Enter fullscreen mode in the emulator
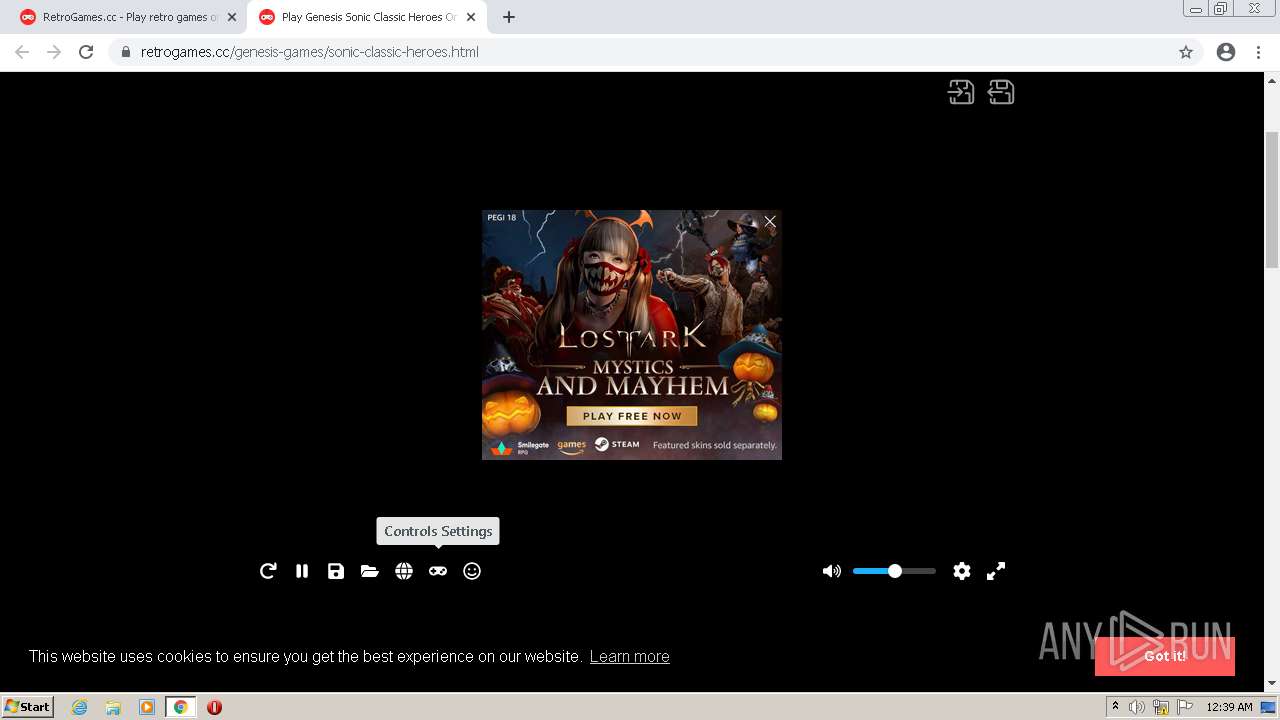The image size is (1280, 720). tap(996, 571)
